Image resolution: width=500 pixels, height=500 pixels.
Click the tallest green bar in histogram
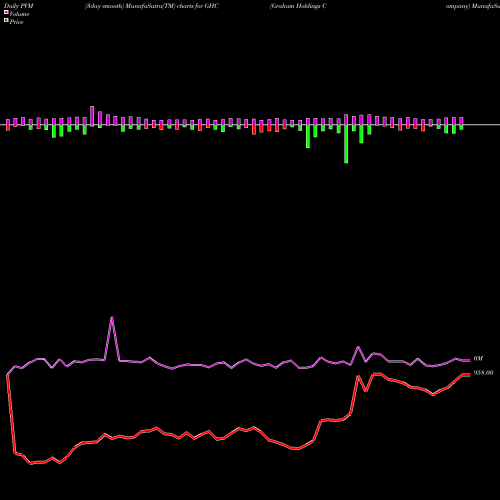point(346,144)
